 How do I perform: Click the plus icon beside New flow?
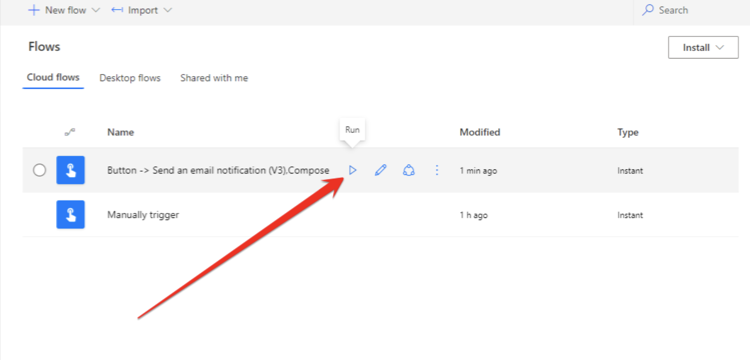(x=34, y=10)
